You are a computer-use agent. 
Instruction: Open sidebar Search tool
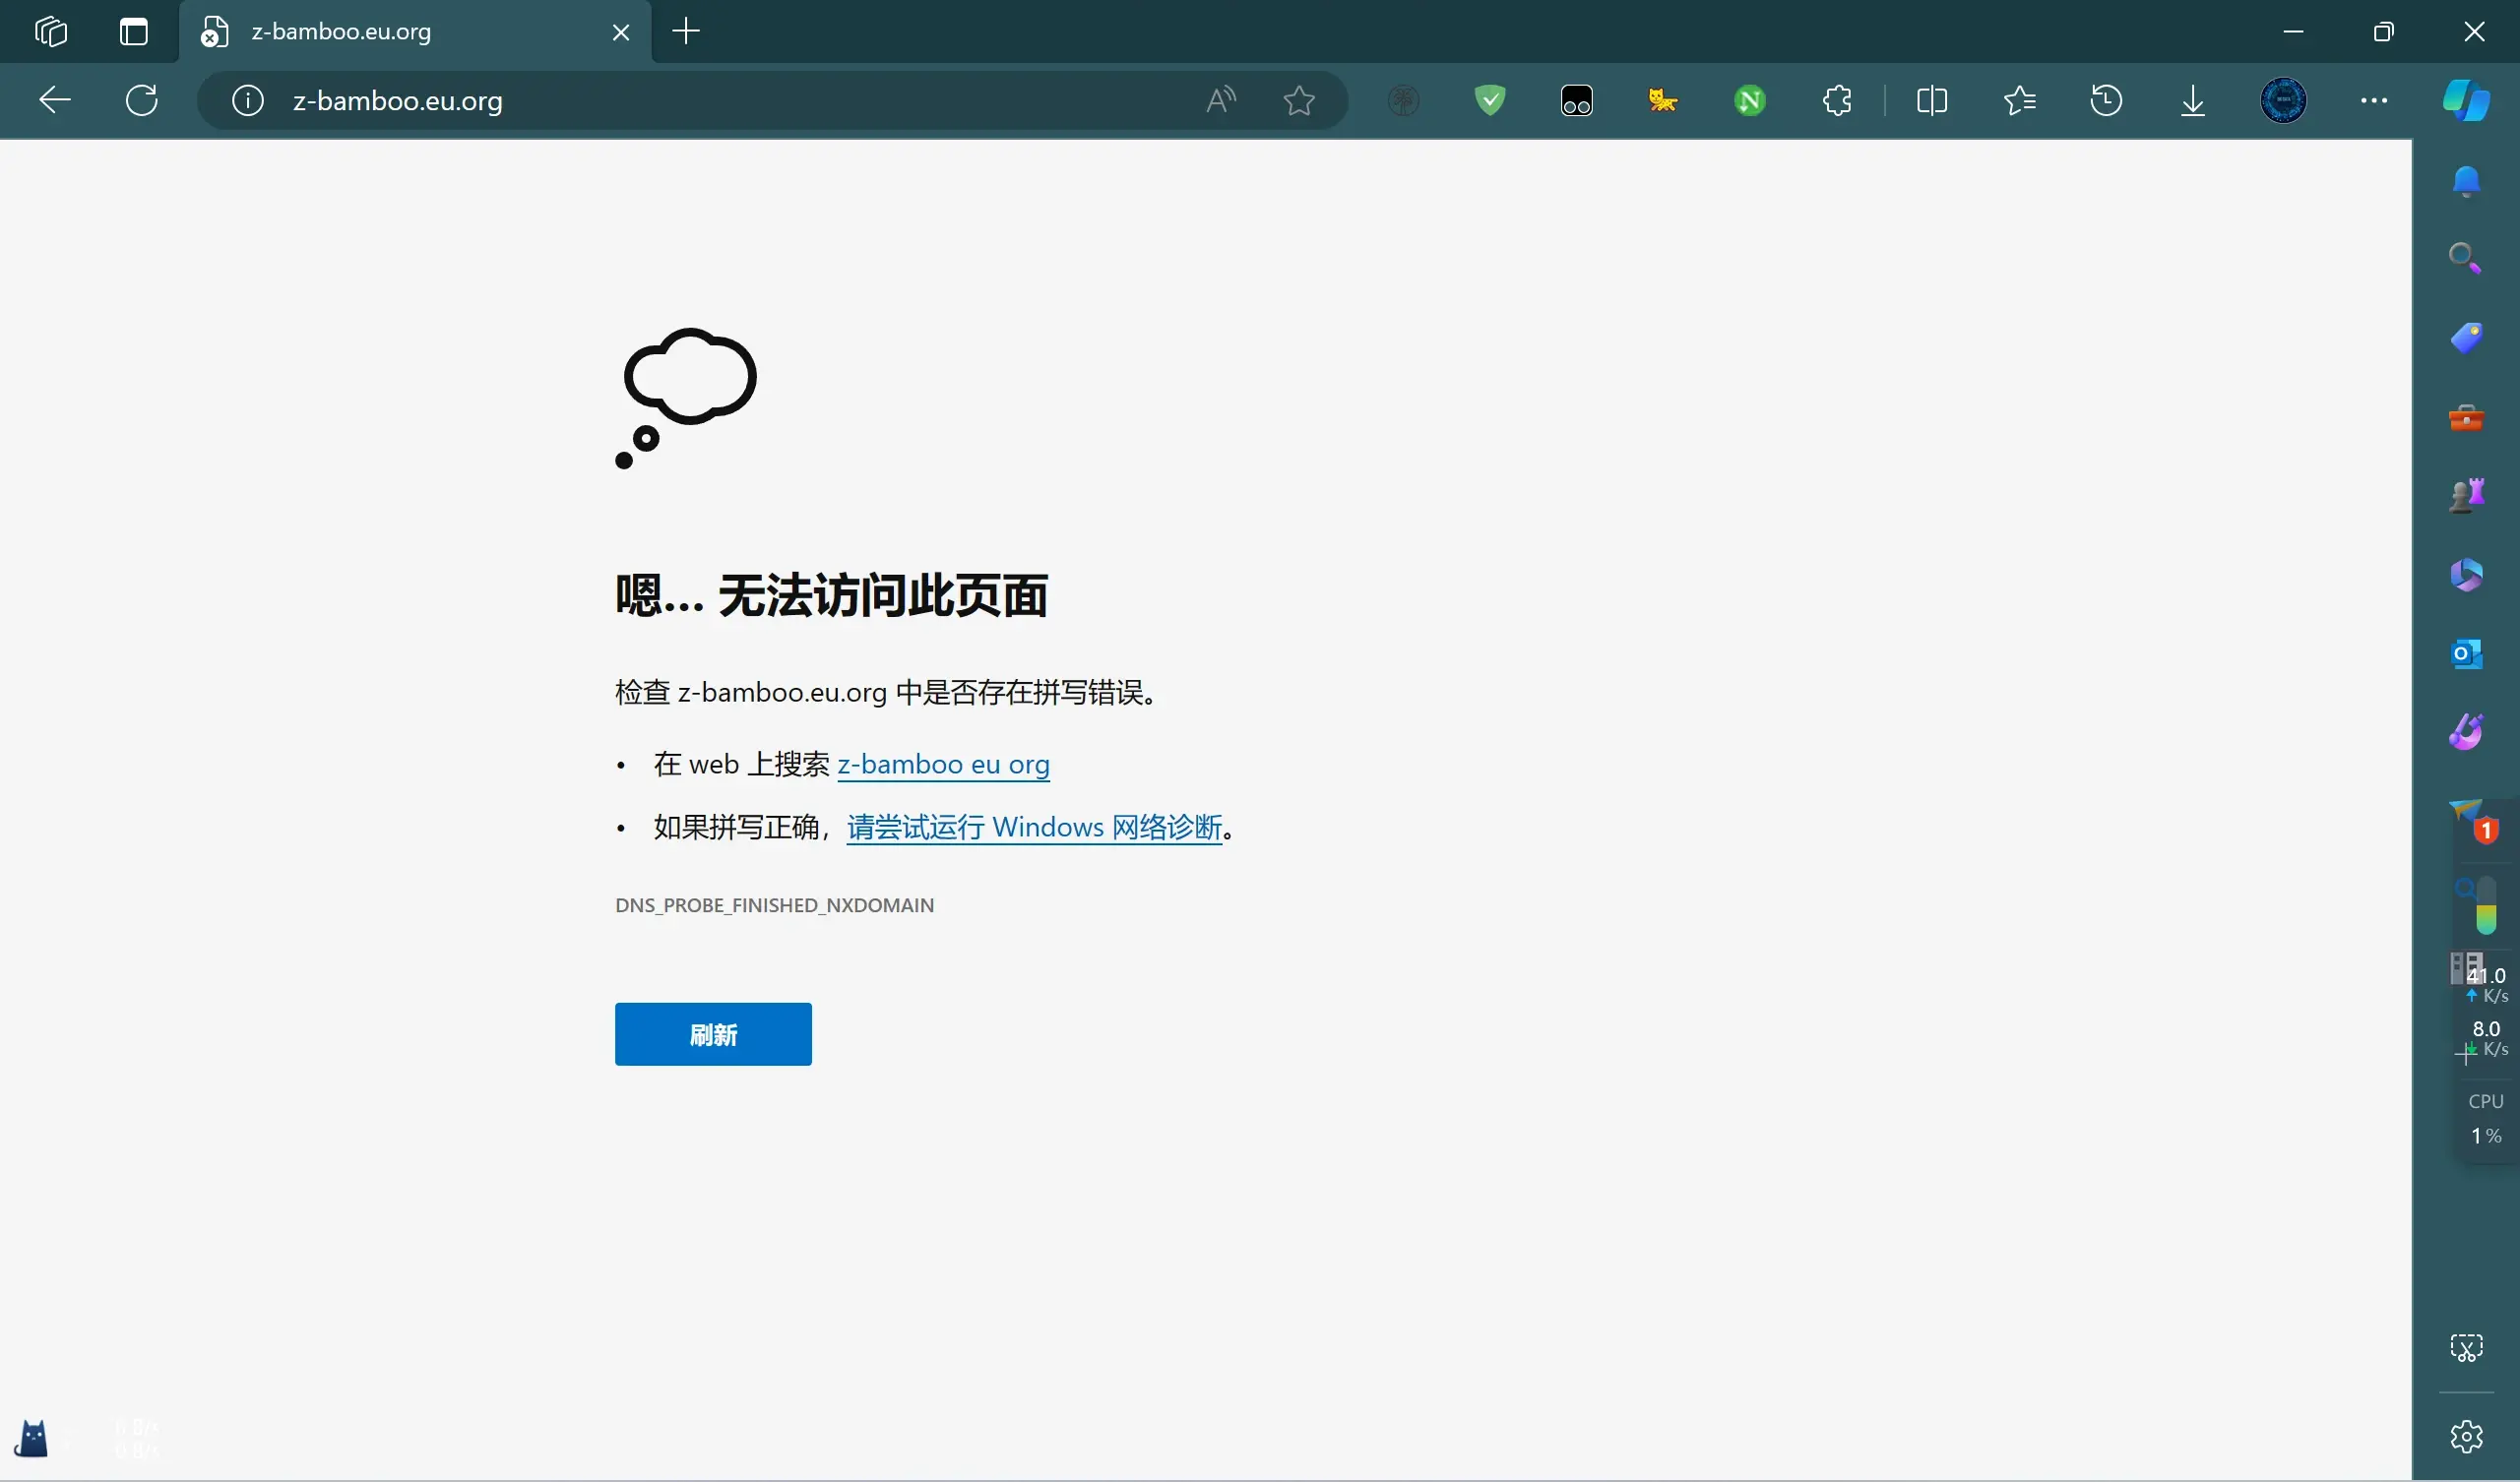pos(2466,259)
